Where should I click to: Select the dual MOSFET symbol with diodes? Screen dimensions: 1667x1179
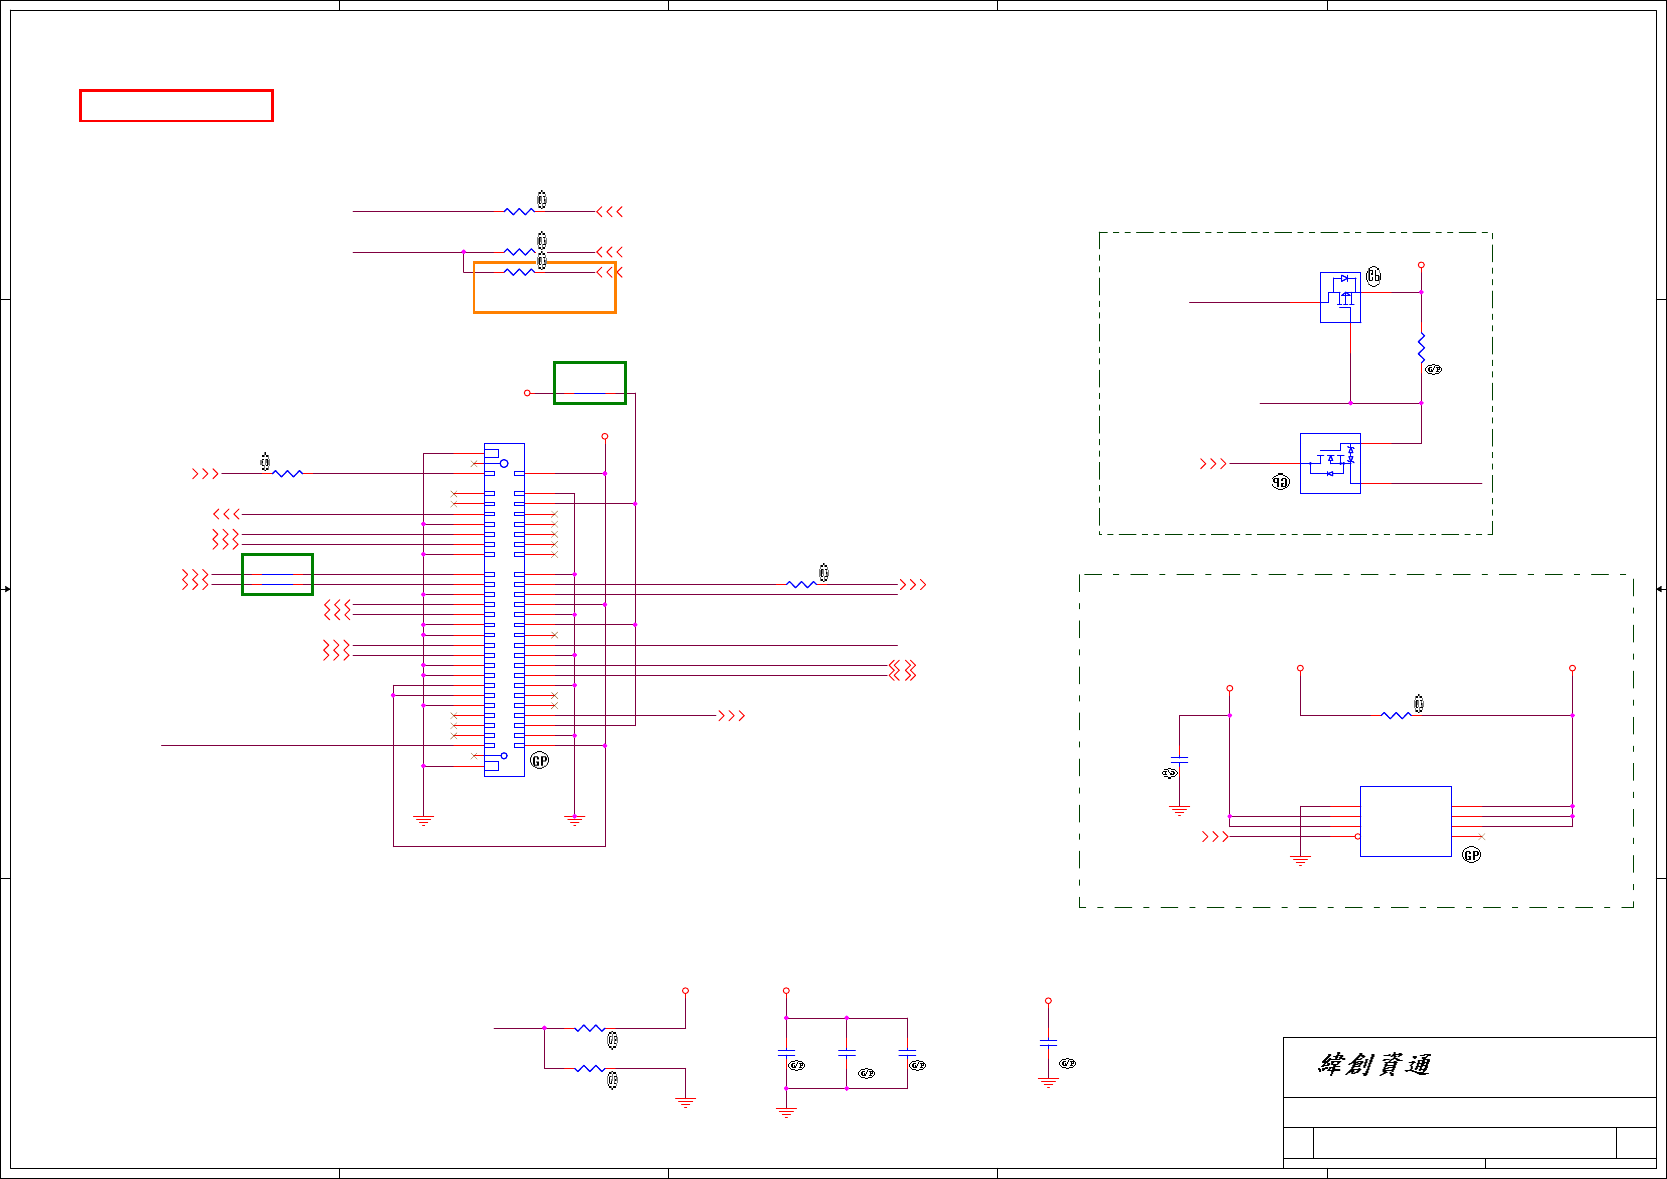coord(1330,463)
